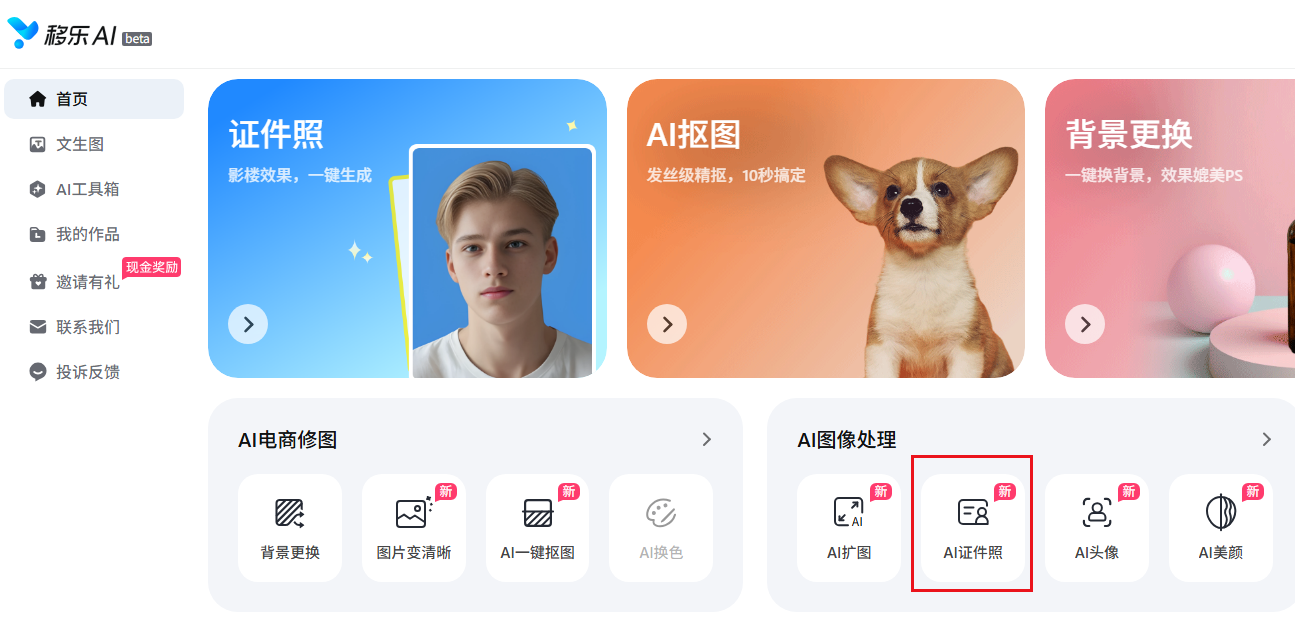The height and width of the screenshot is (617, 1295).
Task: Click the arrow on 证件照 banner
Action: [x=248, y=324]
